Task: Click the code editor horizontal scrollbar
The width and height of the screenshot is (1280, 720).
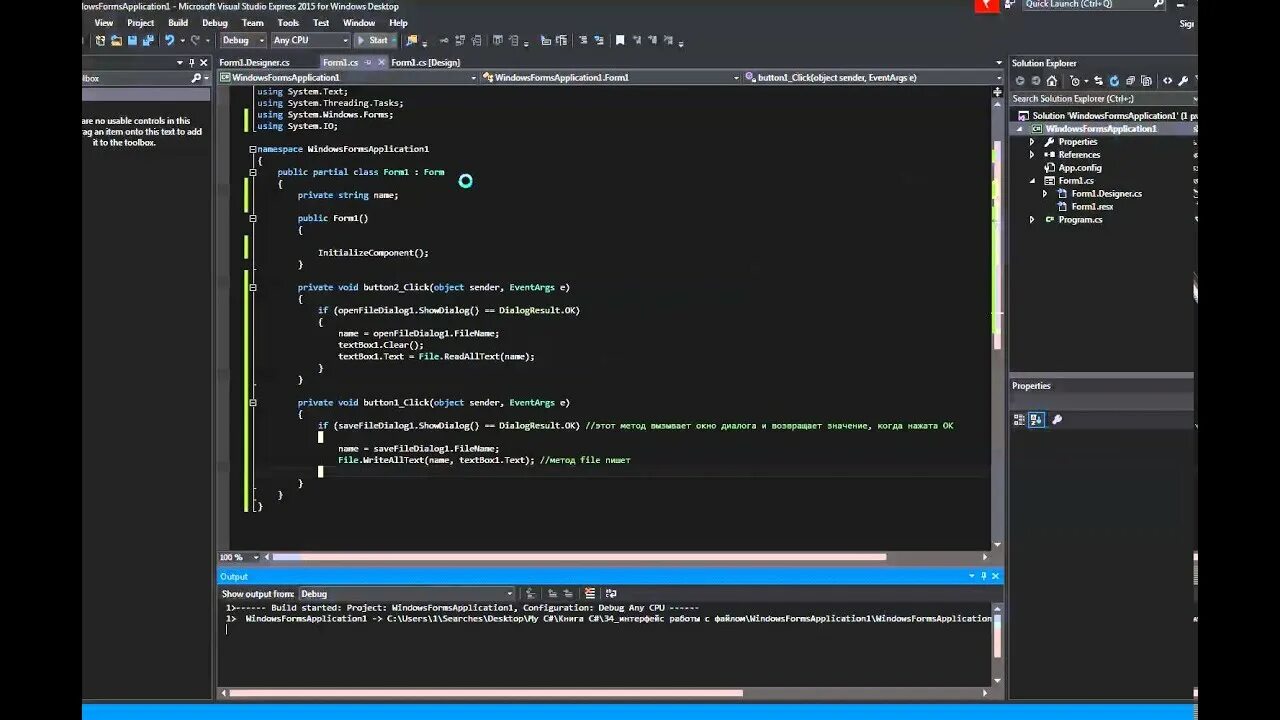Action: point(578,557)
